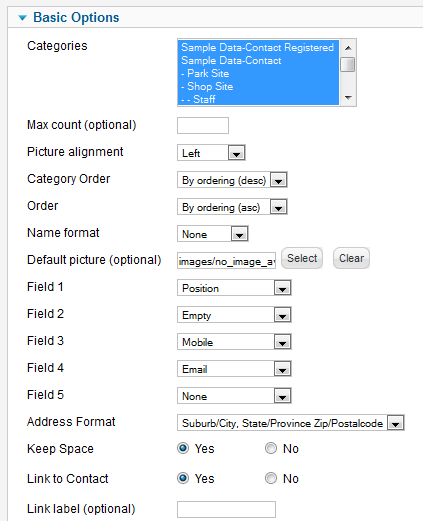This screenshot has width=423, height=521.
Task: Collapse the Basic Options panel arrow
Action: [22, 18]
